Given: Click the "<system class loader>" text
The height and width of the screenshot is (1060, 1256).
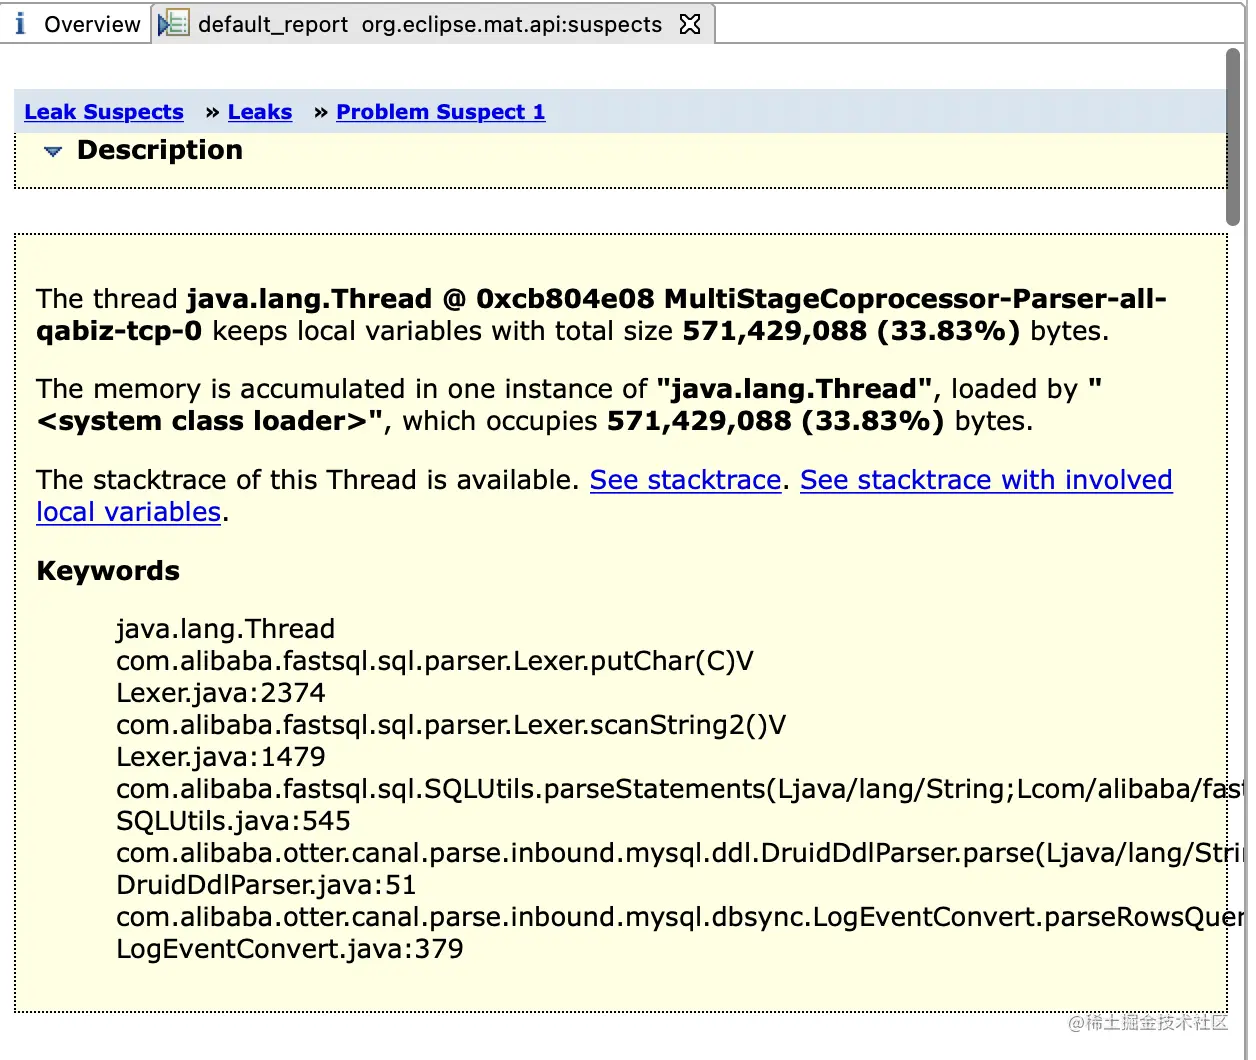Looking at the screenshot, I should (x=209, y=421).
